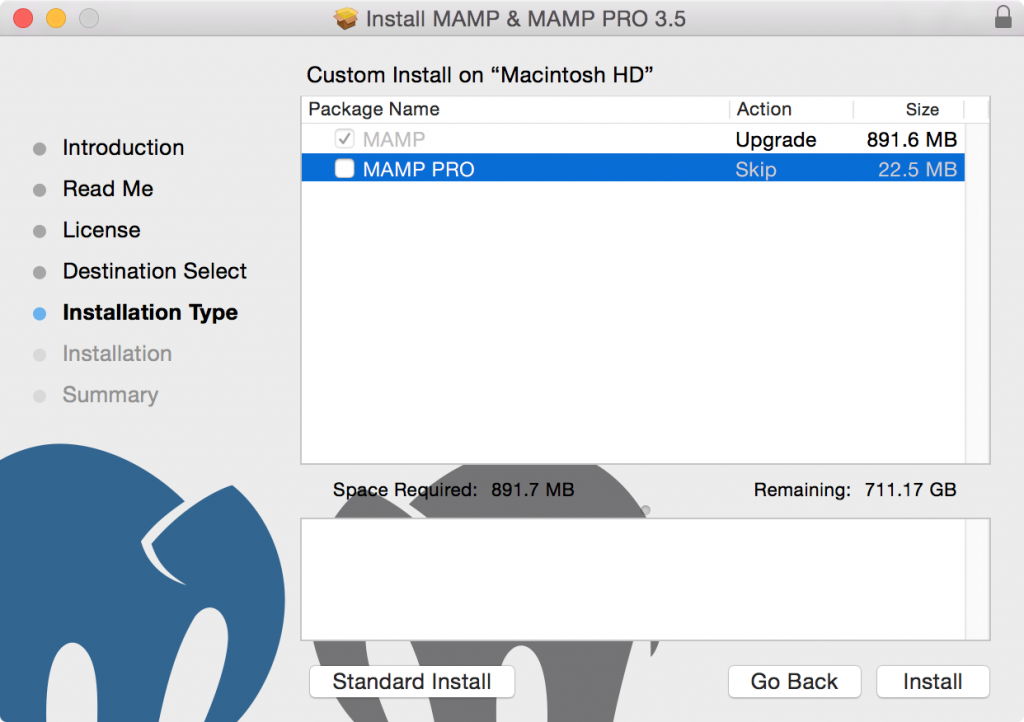This screenshot has height=722, width=1024.
Task: Click the lock icon in title bar
Action: tap(1002, 17)
